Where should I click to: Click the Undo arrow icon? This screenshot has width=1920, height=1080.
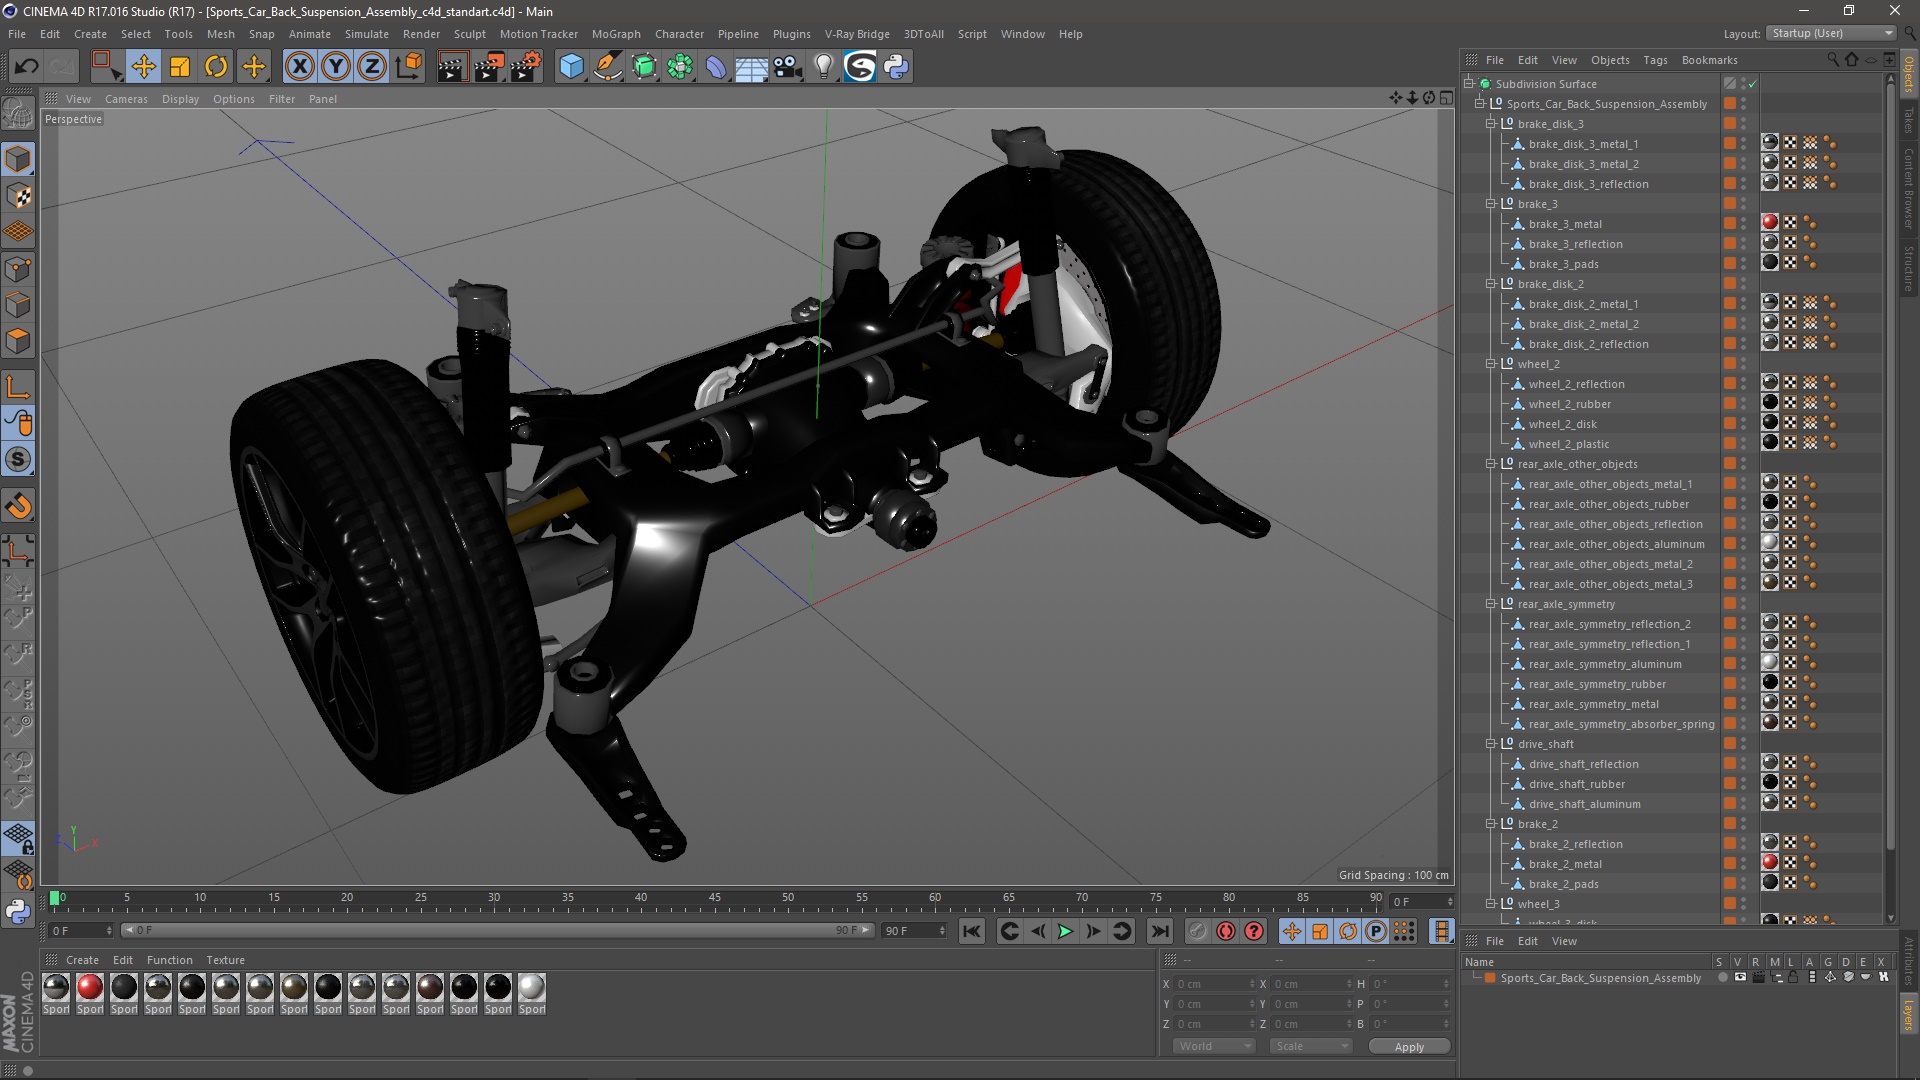tap(26, 67)
